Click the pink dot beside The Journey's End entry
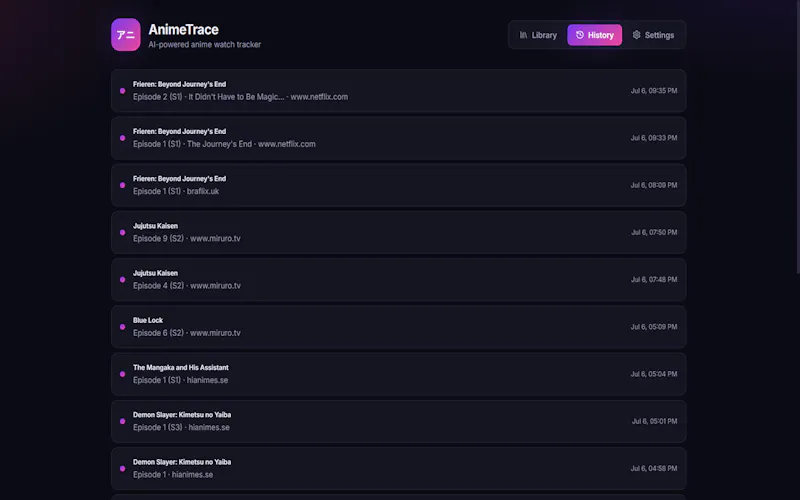Viewport: 800px width, 500px height. pos(122,138)
